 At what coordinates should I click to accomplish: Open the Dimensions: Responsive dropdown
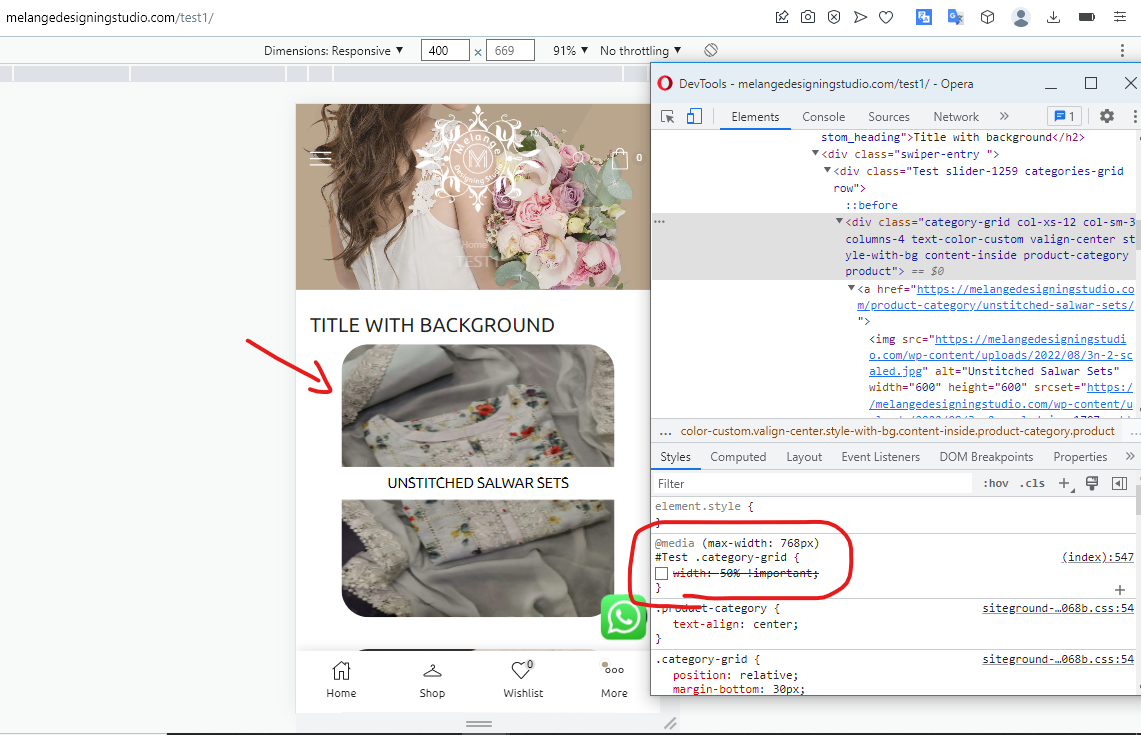click(x=333, y=50)
